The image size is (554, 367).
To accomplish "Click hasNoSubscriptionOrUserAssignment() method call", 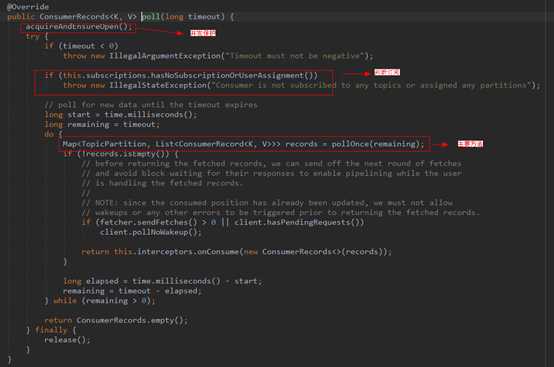I will pyautogui.click(x=234, y=75).
